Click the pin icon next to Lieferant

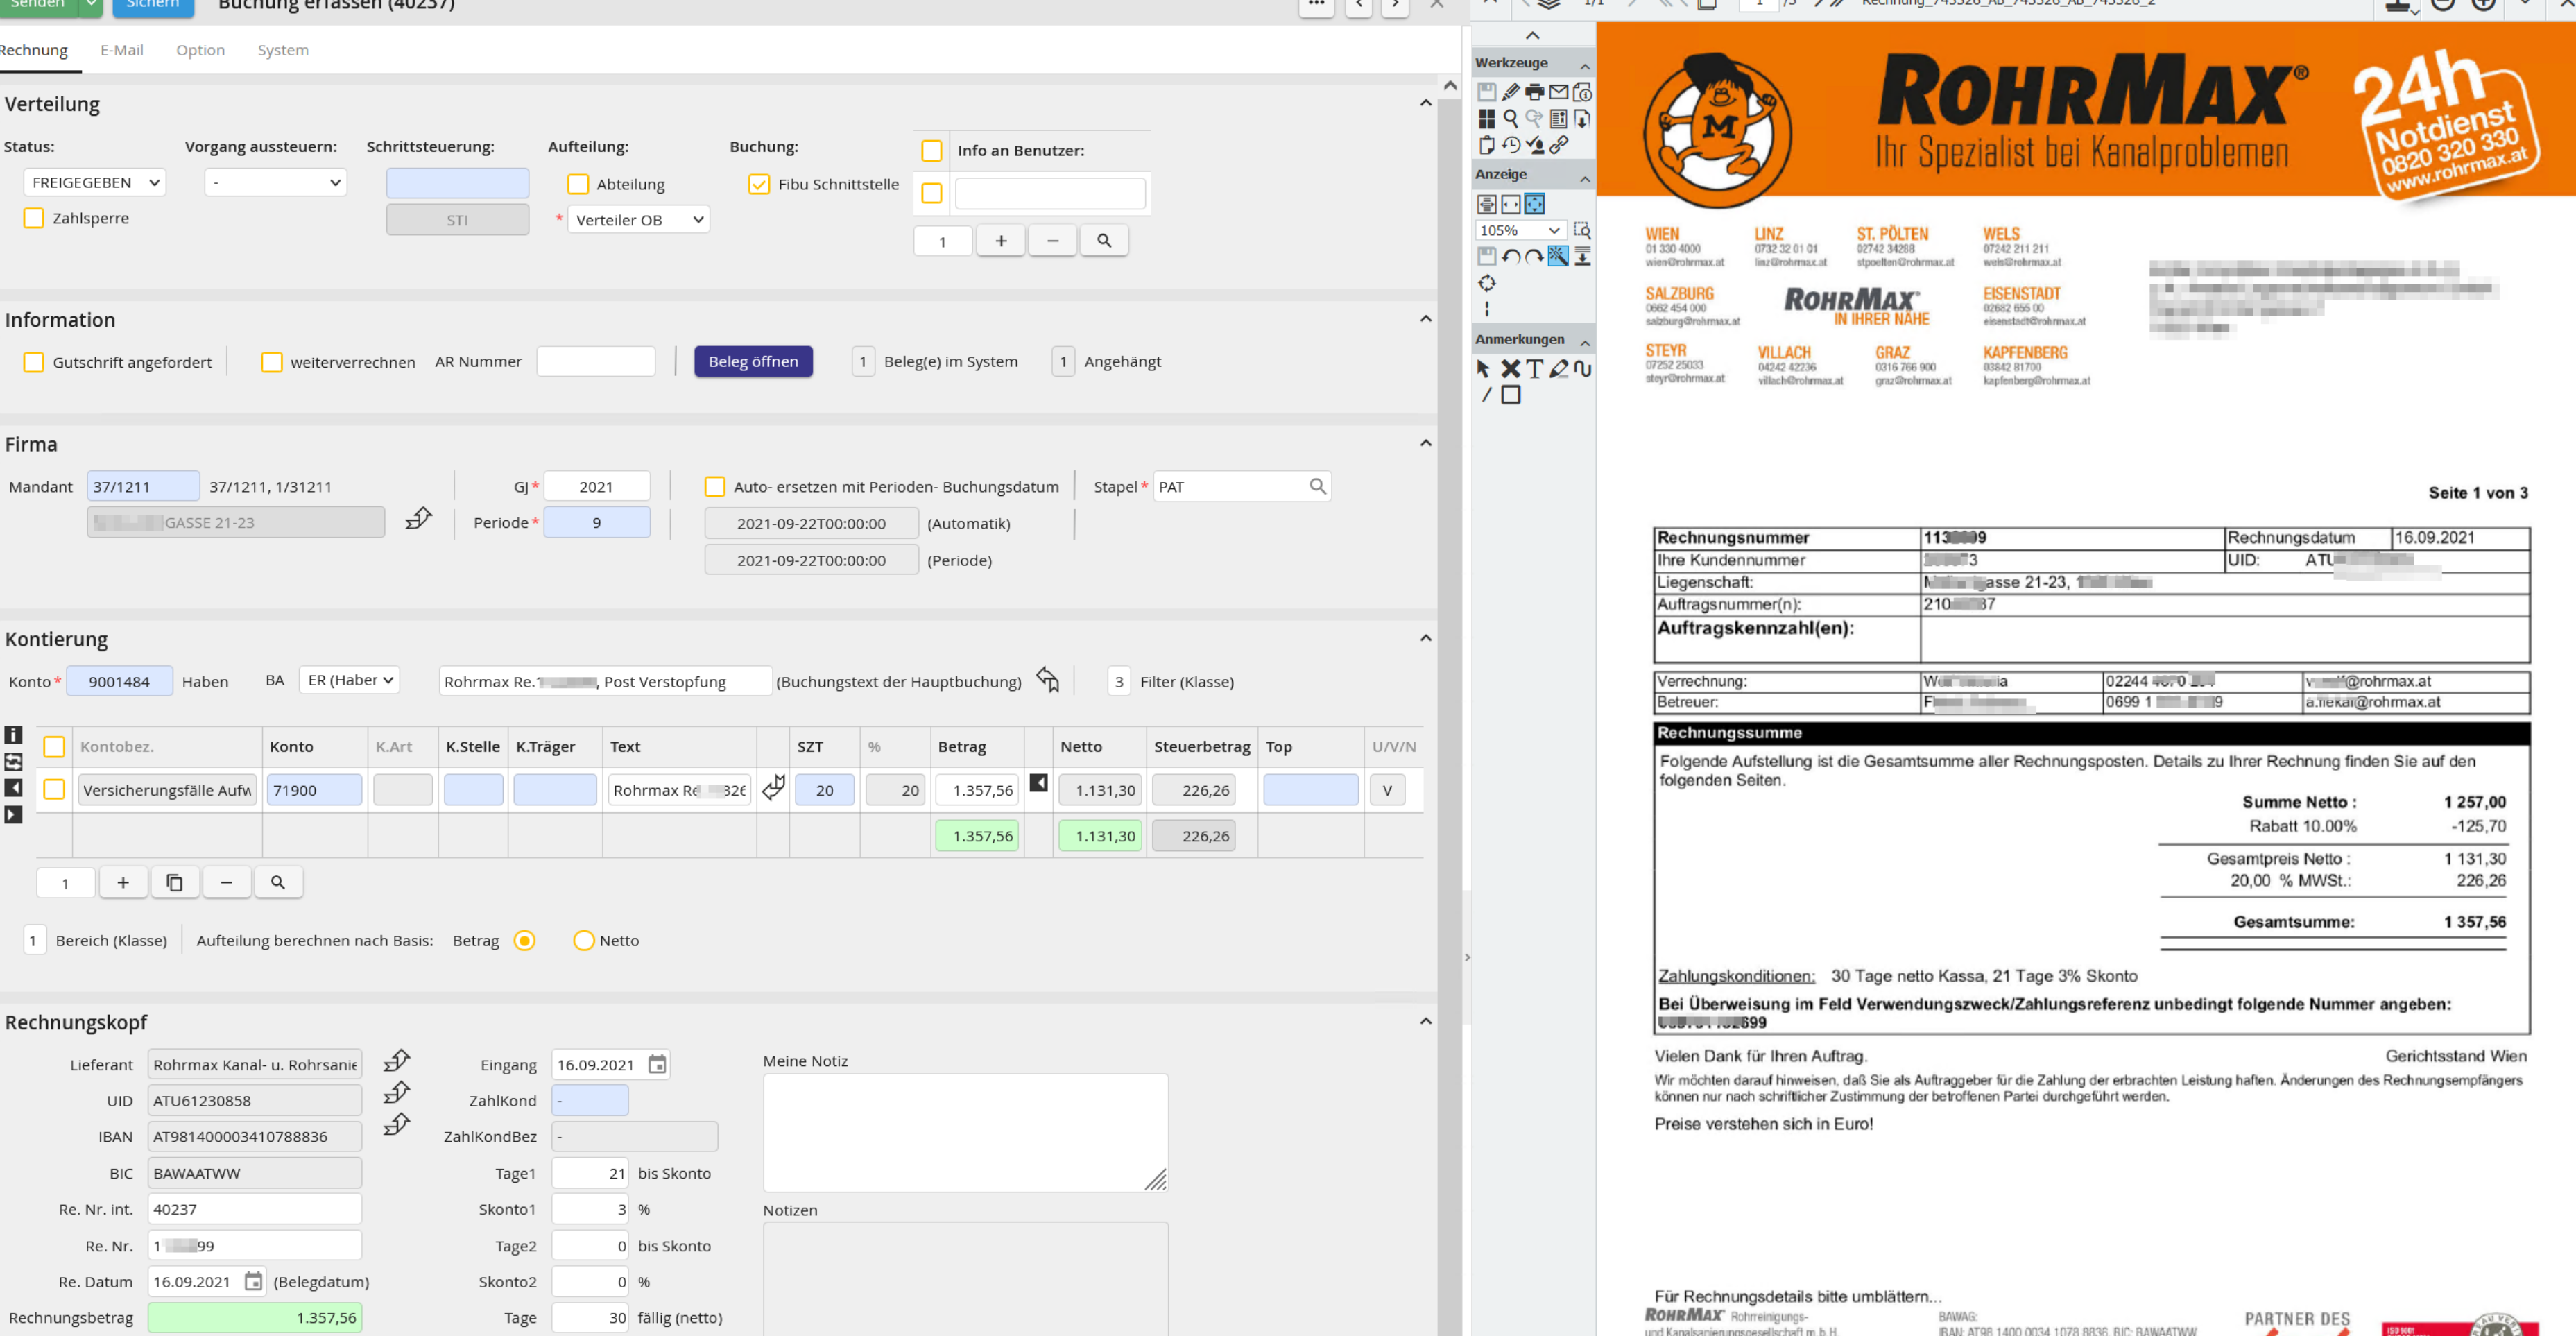point(397,1060)
